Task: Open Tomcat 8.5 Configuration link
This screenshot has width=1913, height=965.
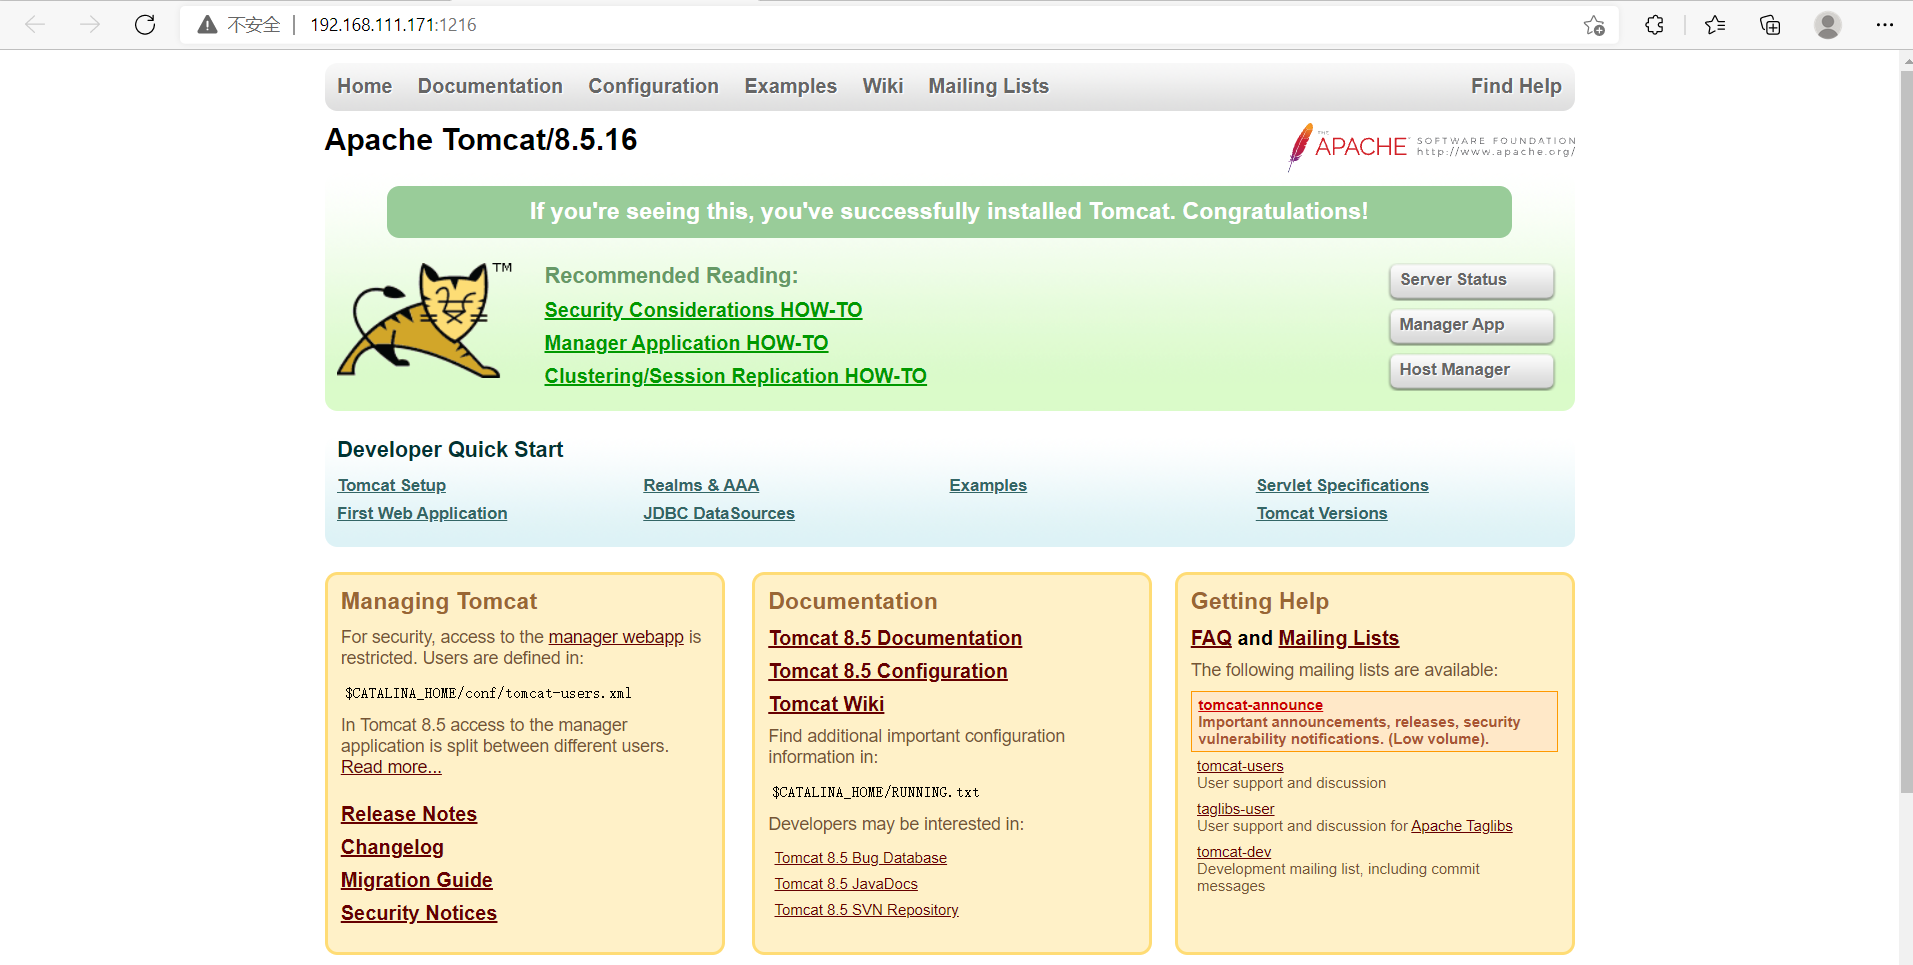Action: click(888, 671)
